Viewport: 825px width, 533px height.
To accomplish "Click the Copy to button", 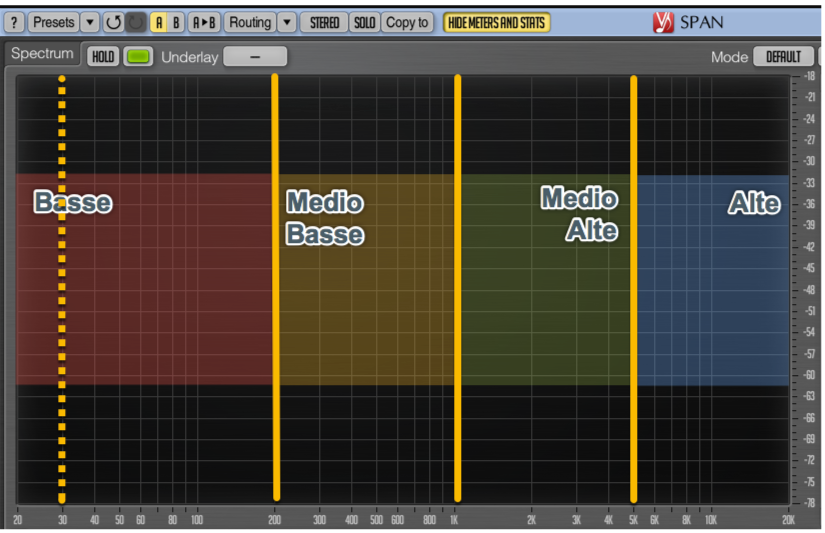I will coord(407,22).
